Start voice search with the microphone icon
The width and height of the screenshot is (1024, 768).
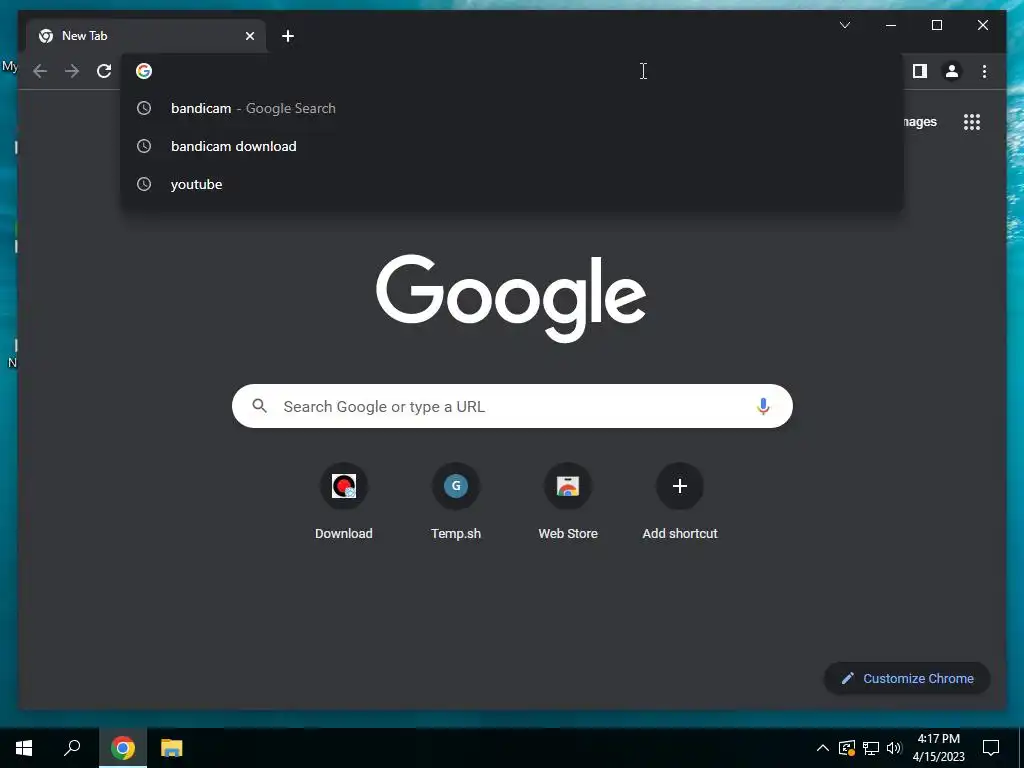(x=763, y=406)
